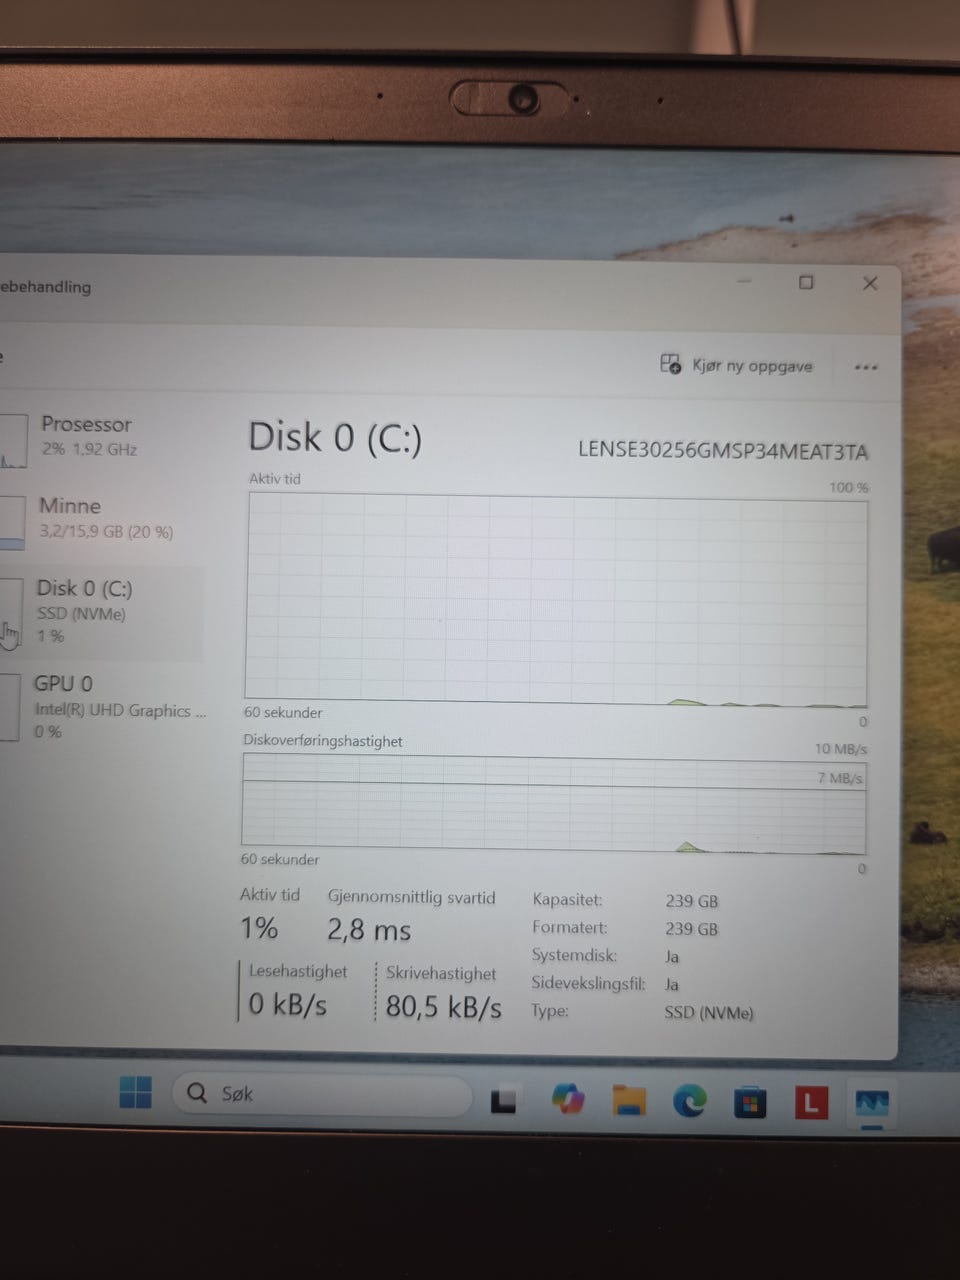Click the LENSE30256GMSP34MEAT3TA model name

pyautogui.click(x=723, y=451)
